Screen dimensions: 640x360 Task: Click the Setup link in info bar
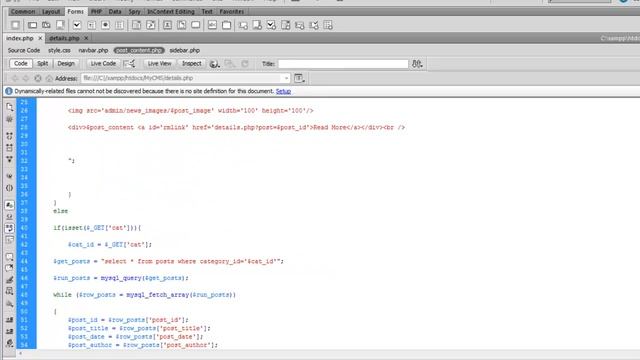(283, 91)
